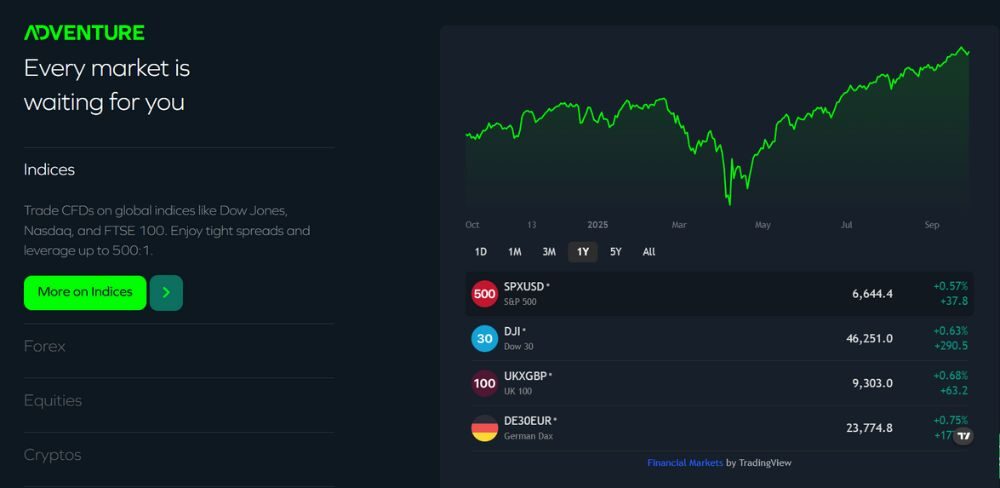
Task: Expand the Cryptos section
Action: [x=53, y=455]
